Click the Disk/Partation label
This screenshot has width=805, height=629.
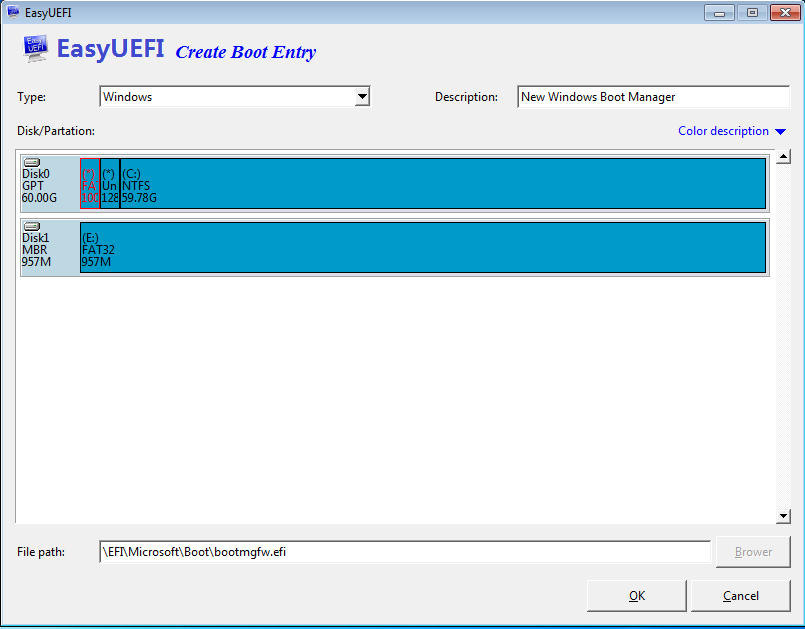click(56, 131)
